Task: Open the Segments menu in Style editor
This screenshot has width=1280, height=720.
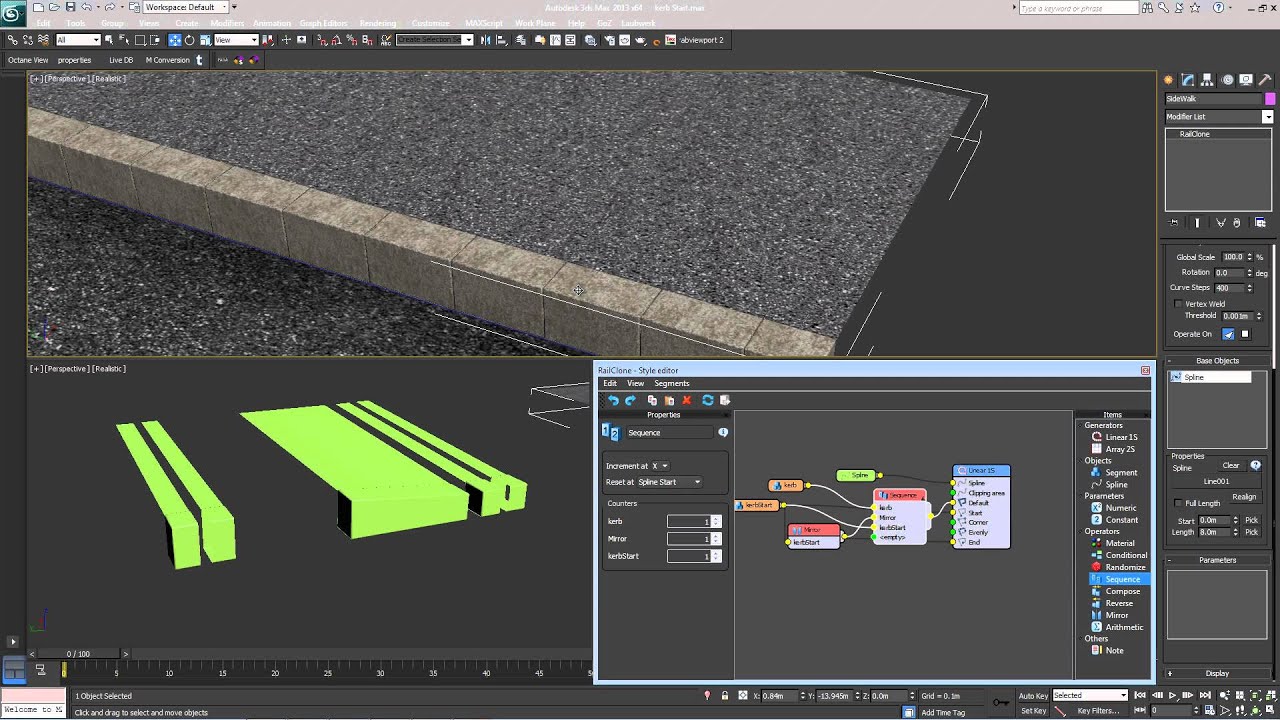Action: click(672, 384)
